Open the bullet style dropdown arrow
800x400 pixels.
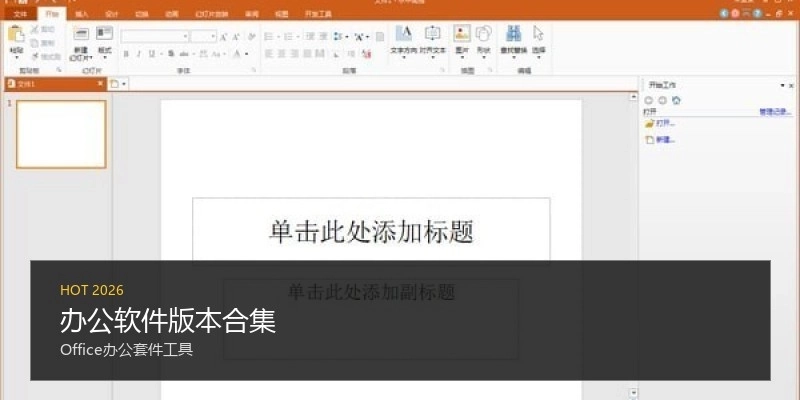point(279,37)
